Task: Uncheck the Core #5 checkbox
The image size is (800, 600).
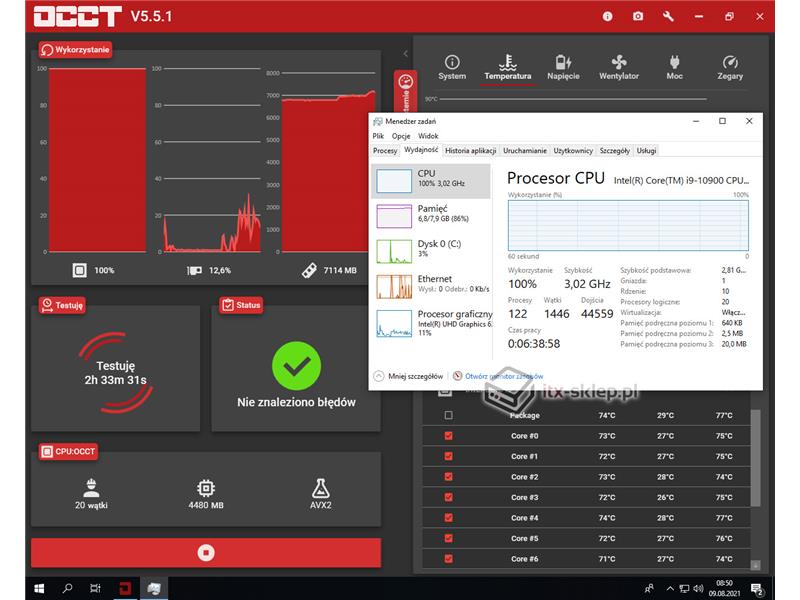Action: click(x=448, y=538)
